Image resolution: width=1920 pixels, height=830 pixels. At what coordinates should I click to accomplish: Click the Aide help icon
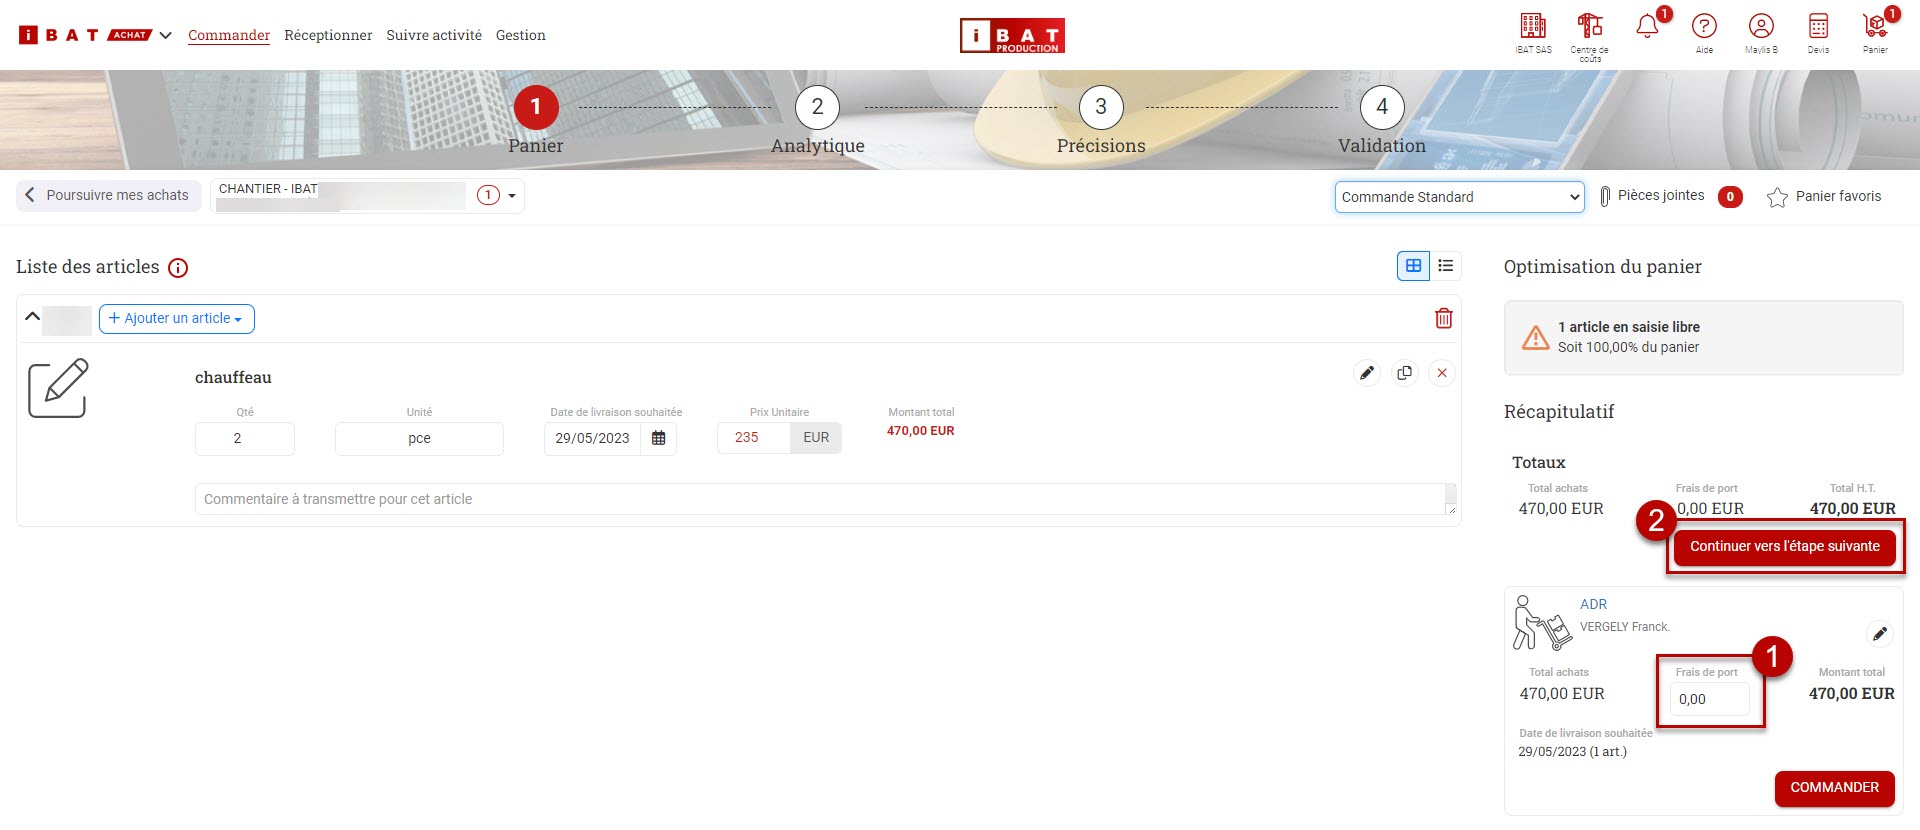pyautogui.click(x=1704, y=28)
